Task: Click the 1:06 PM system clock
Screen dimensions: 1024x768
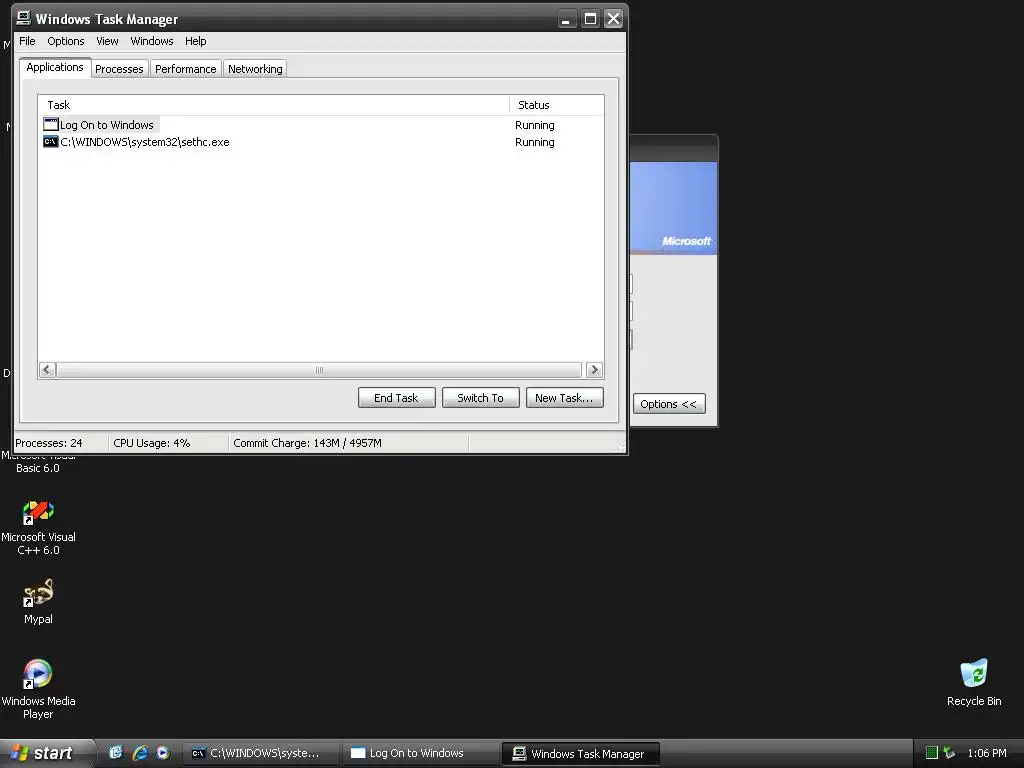Action: [x=987, y=753]
